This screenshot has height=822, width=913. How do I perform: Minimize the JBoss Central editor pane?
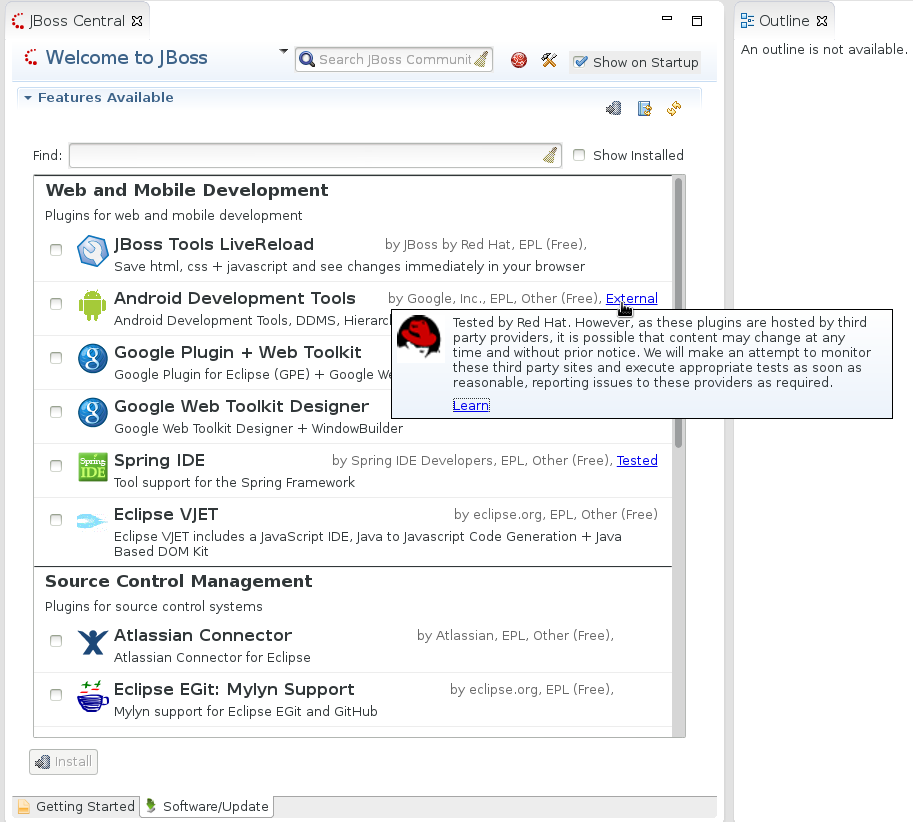coord(667,19)
